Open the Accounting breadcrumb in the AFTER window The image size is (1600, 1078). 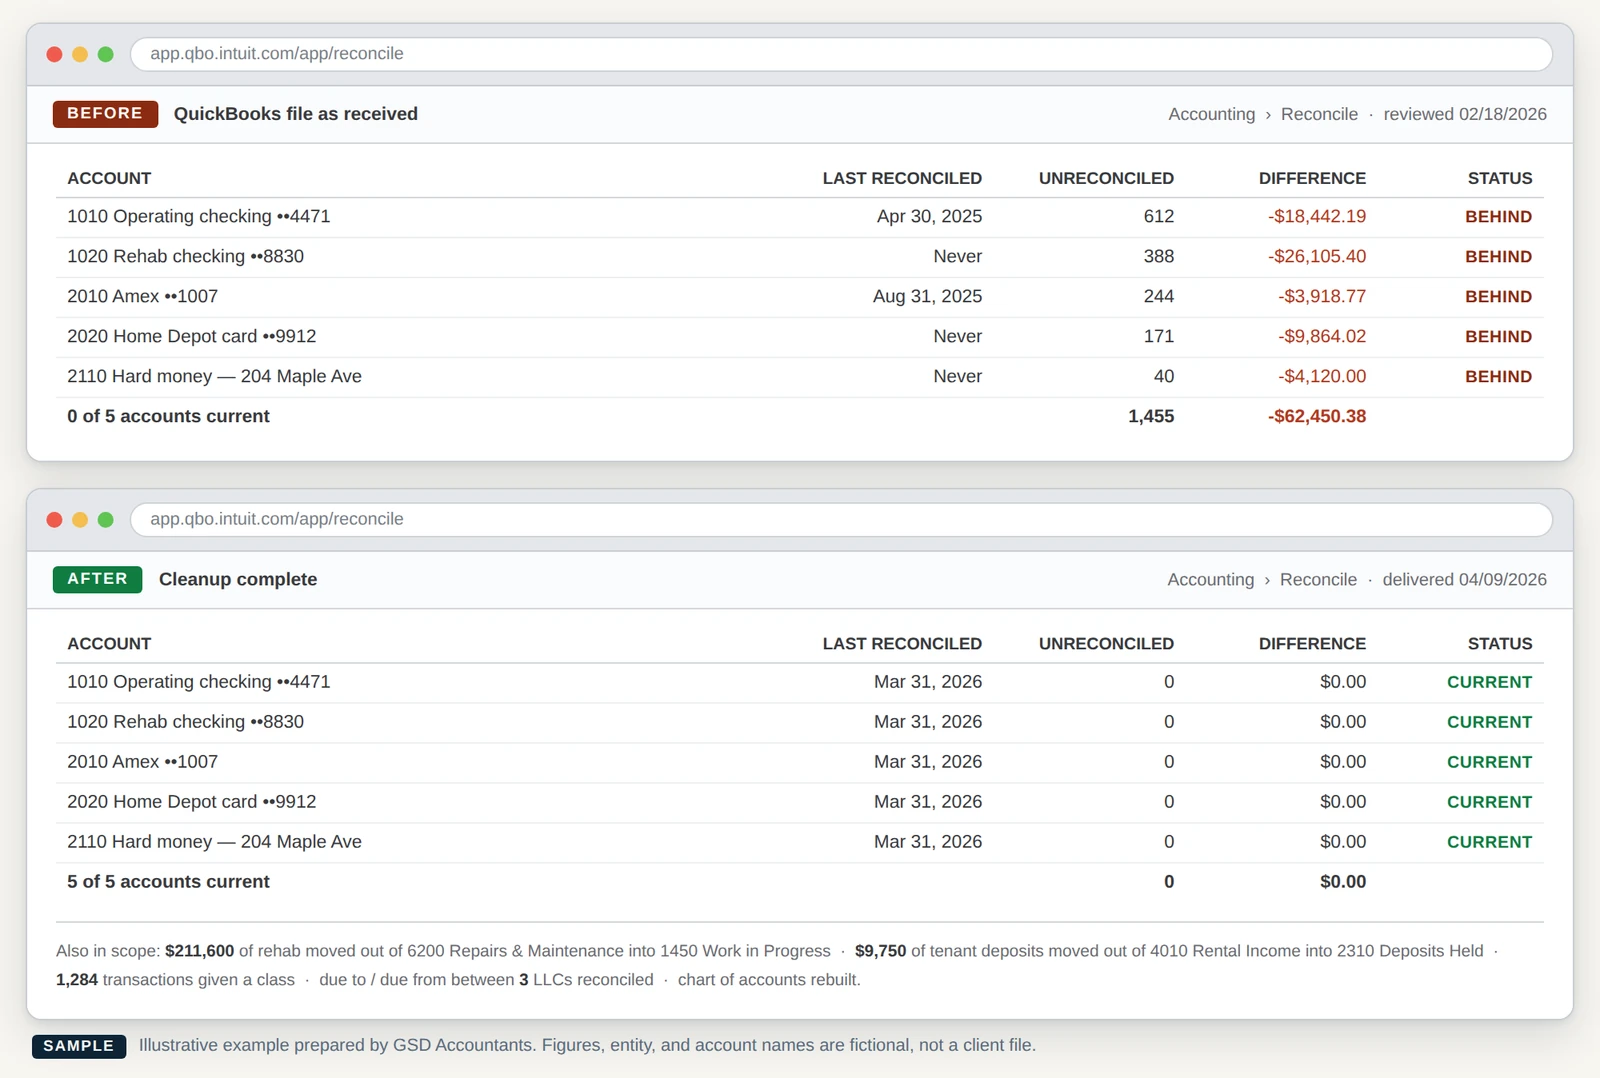point(1210,579)
